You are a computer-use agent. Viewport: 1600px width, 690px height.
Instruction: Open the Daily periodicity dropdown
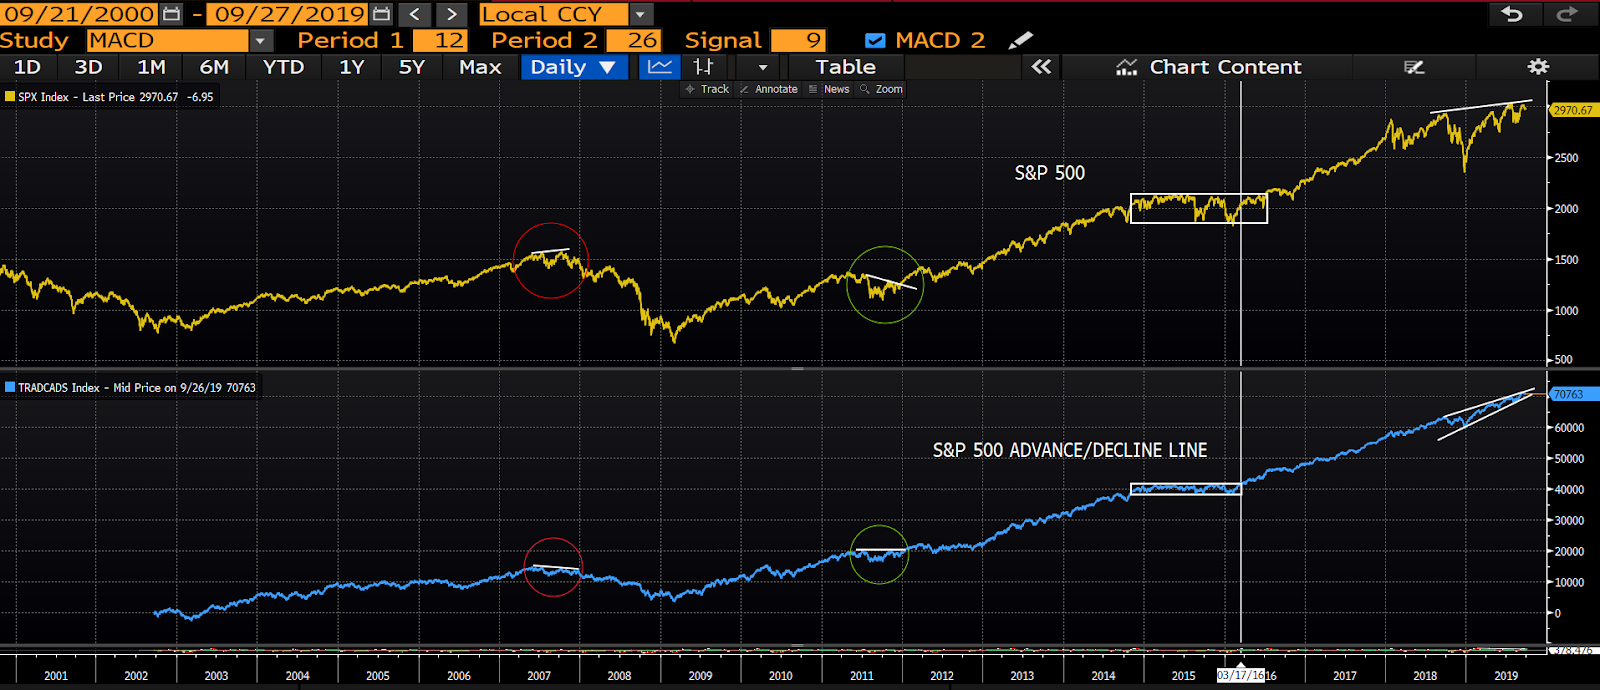pyautogui.click(x=574, y=67)
